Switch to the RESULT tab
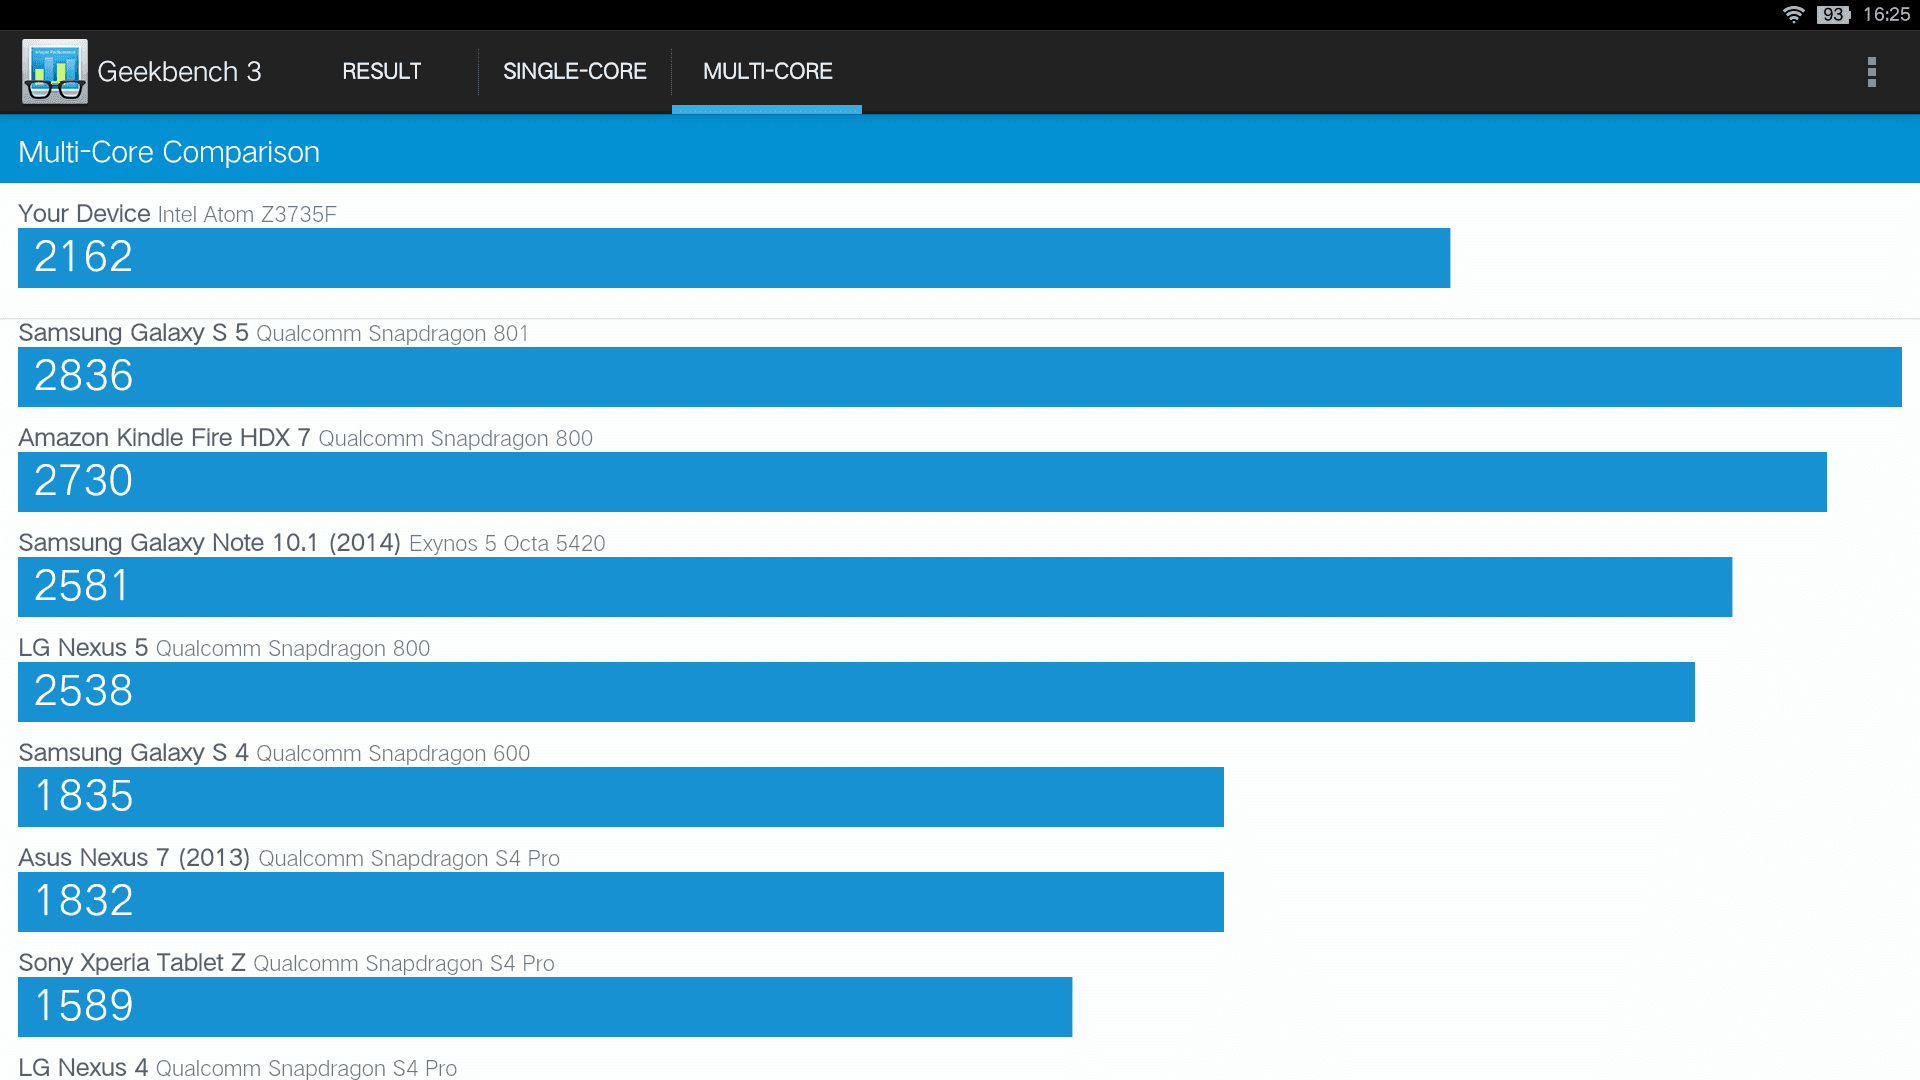 [x=382, y=71]
